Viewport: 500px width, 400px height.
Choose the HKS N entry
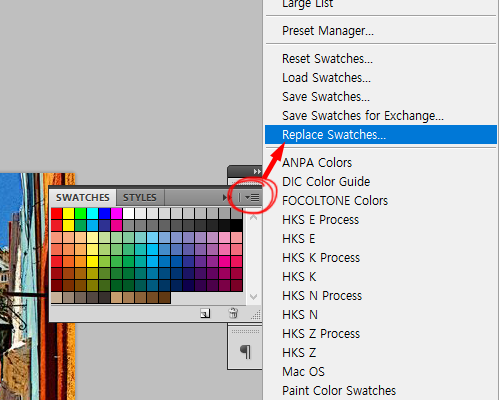pyautogui.click(x=300, y=315)
